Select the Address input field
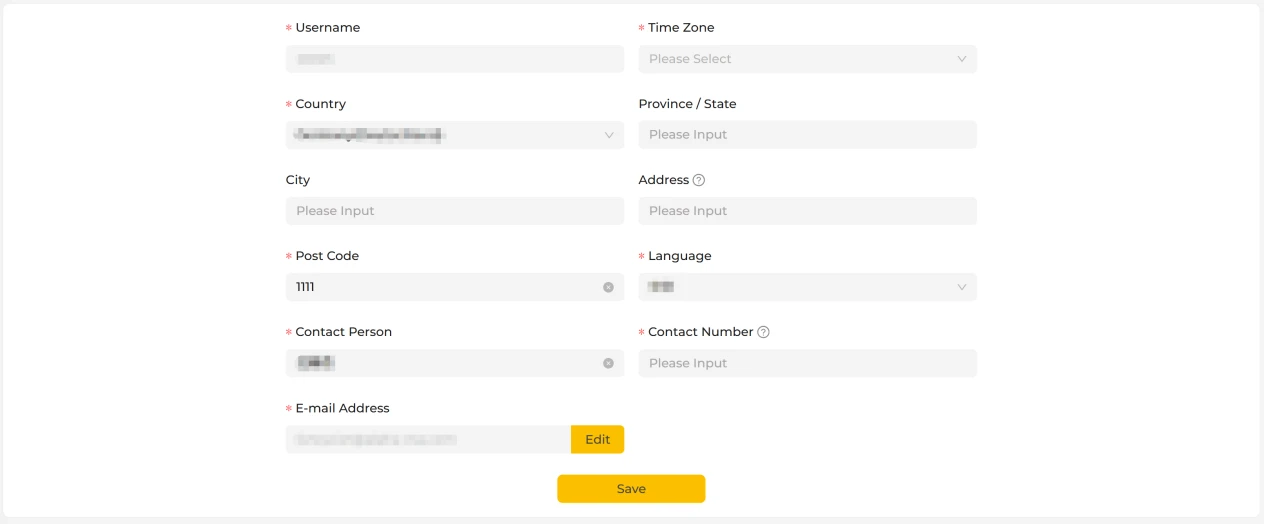 coord(808,211)
